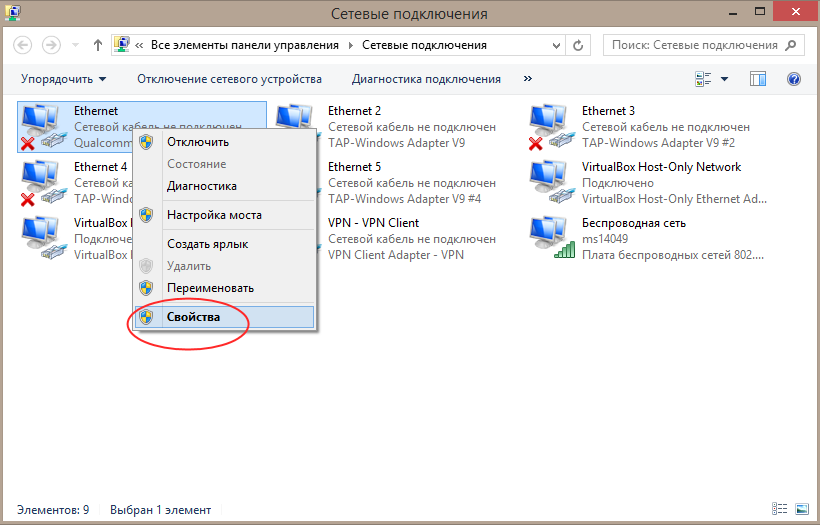Open Свойства in the context menu

point(224,317)
